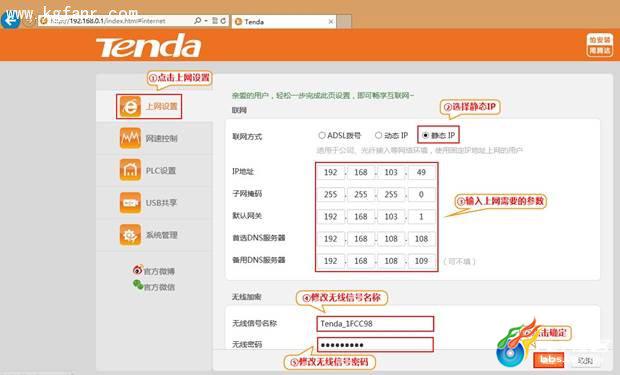Expand the address bar search dropdown arrow

click(206, 21)
